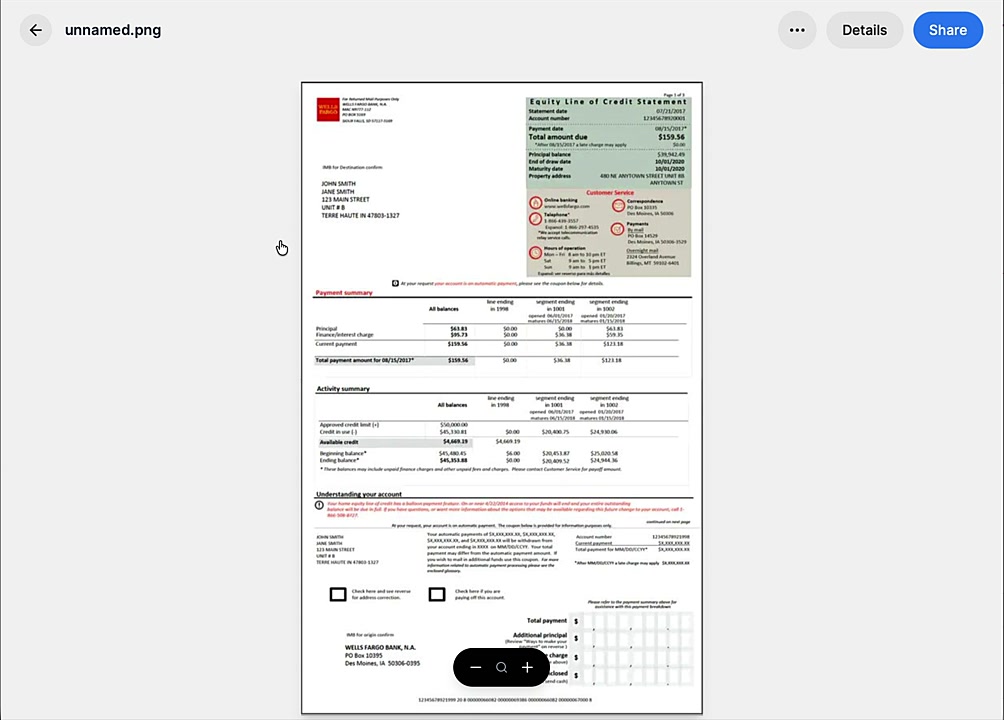Screen dimensions: 1004x720
Task: Click the Available credit row label
Action: [x=339, y=442]
